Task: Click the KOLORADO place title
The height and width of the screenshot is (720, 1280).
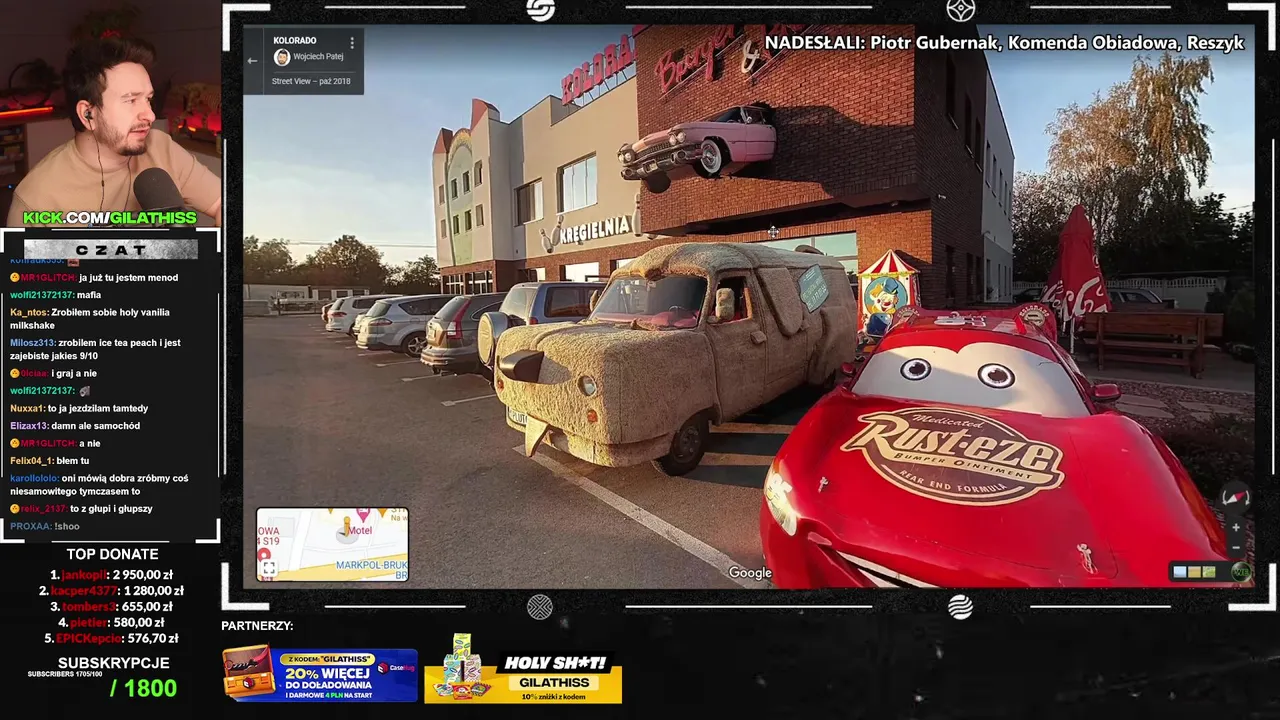Action: (295, 41)
